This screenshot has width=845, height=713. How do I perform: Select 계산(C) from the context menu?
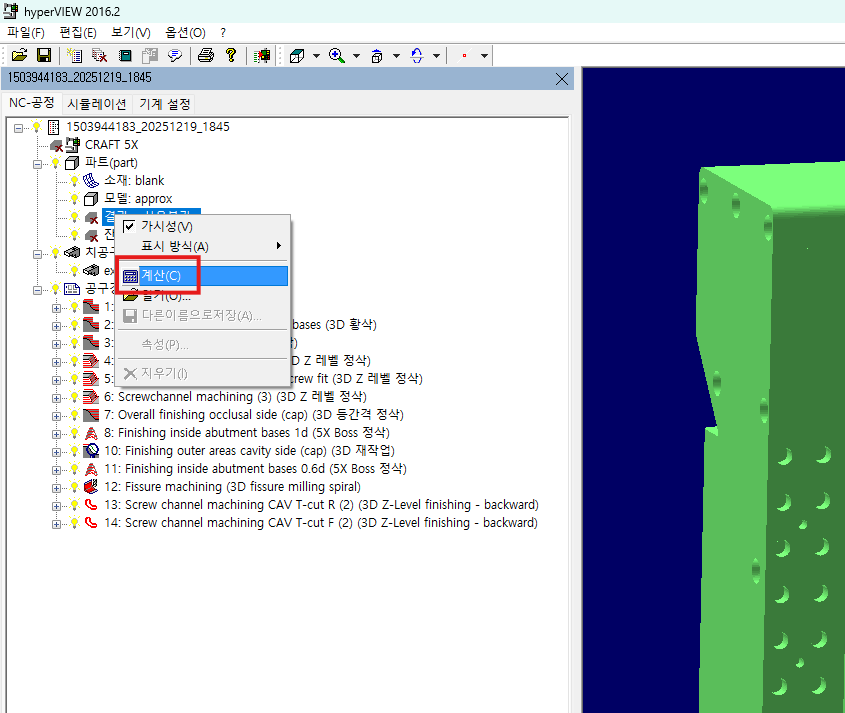coord(161,275)
